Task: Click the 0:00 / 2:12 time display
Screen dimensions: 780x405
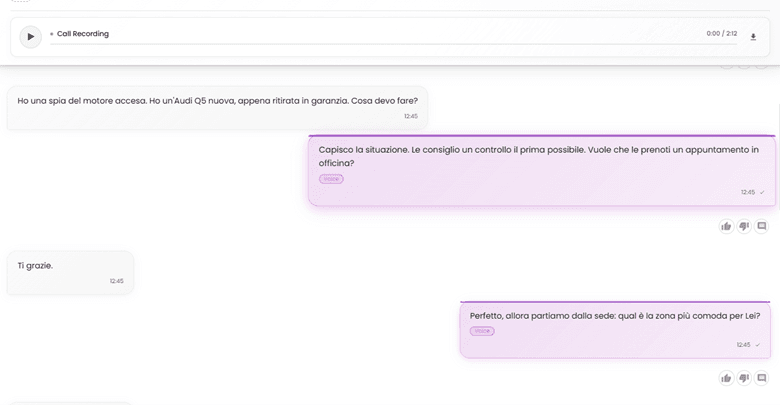Action: coord(721,33)
